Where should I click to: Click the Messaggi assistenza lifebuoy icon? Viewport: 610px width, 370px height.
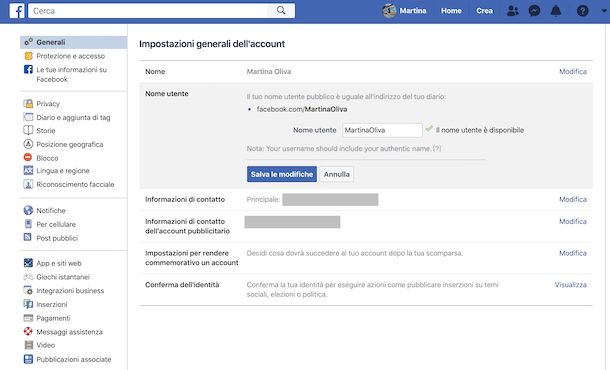click(x=28, y=331)
